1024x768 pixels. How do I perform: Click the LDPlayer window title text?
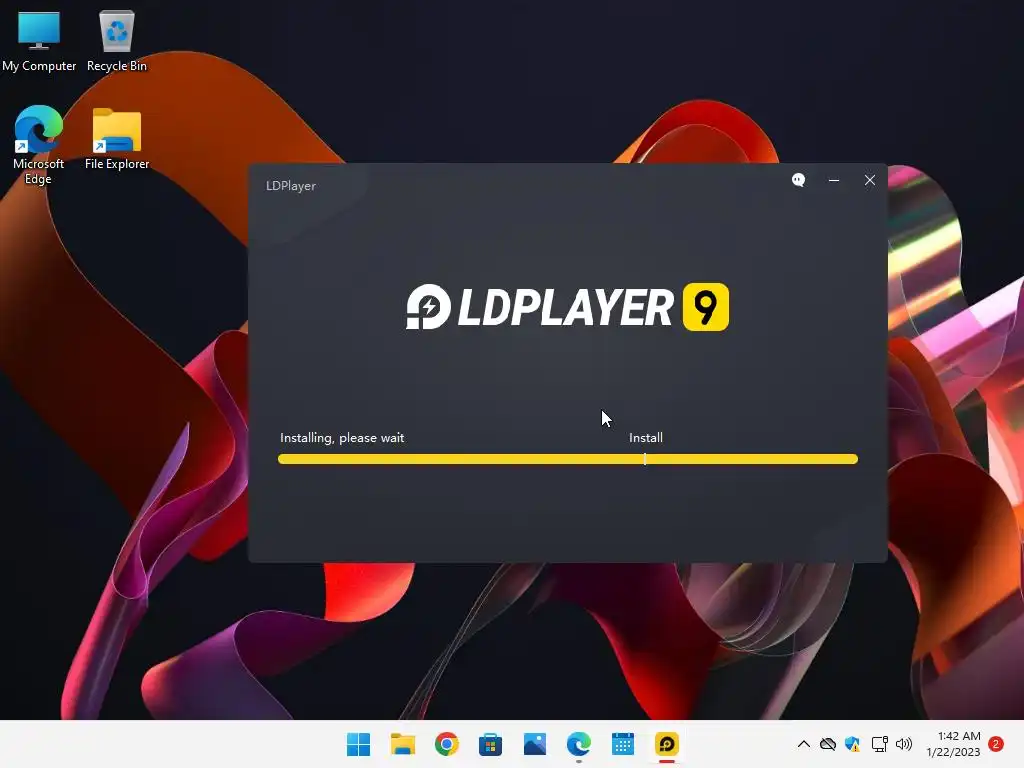coord(291,186)
